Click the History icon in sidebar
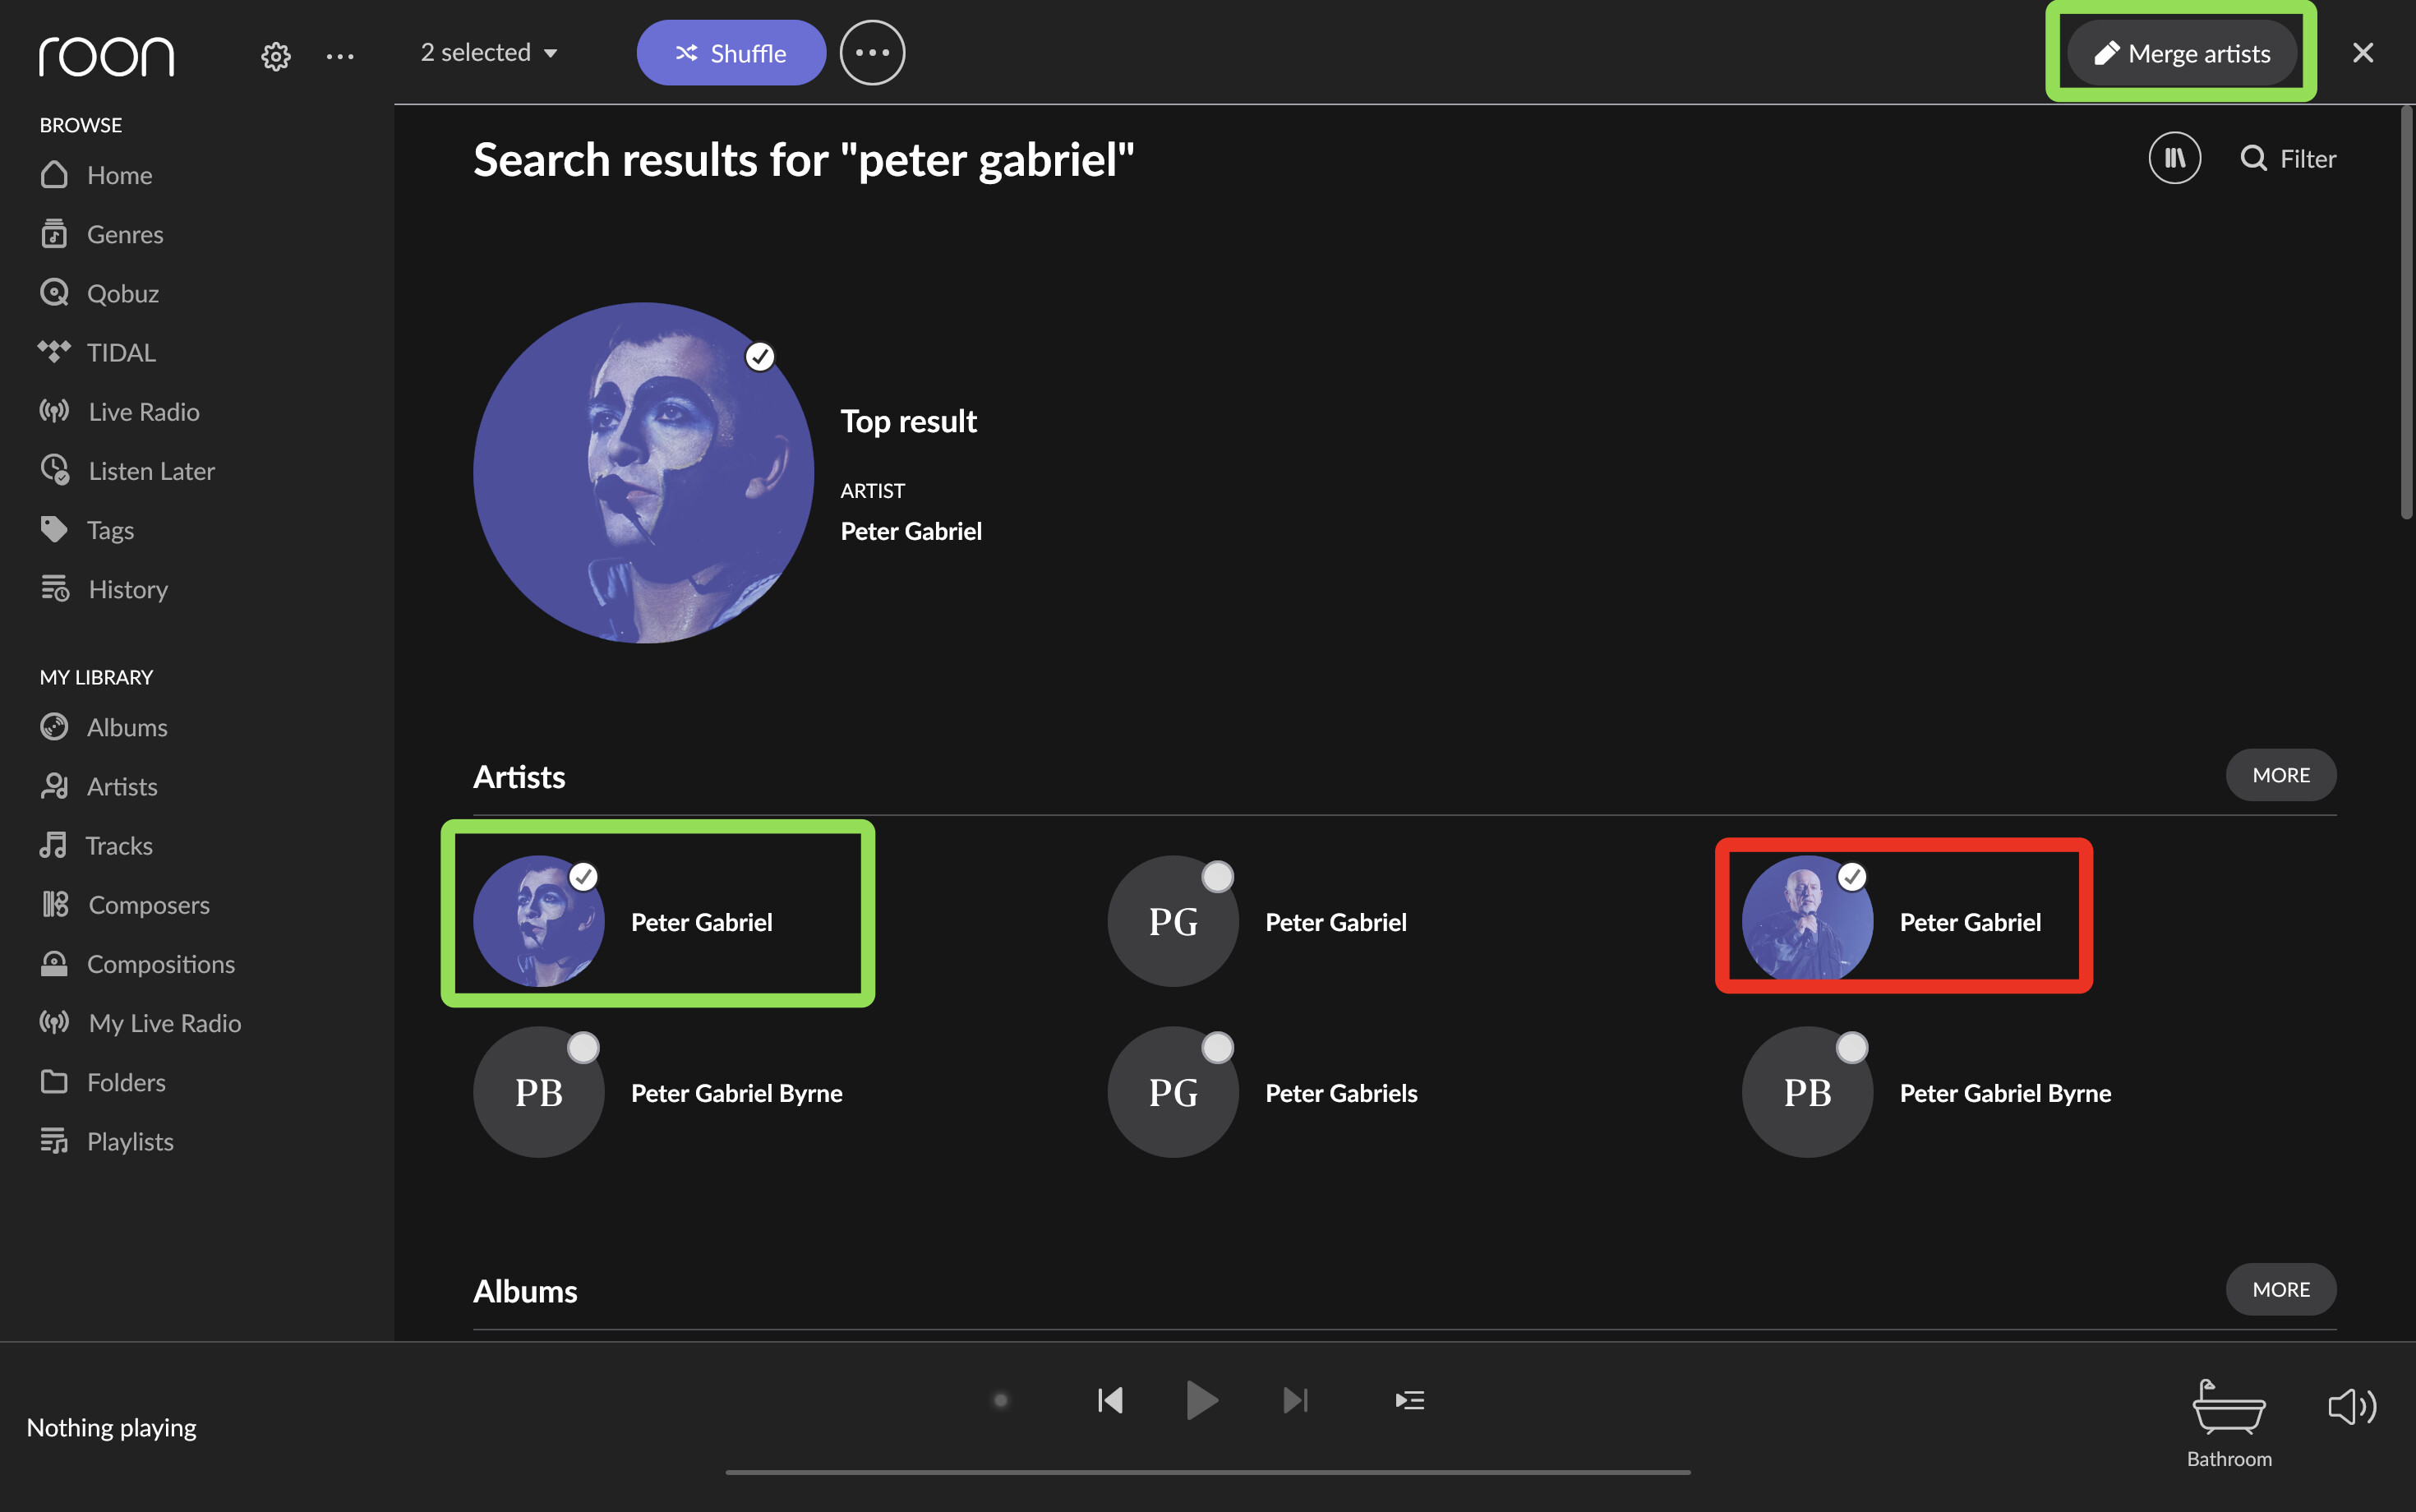 [x=55, y=588]
